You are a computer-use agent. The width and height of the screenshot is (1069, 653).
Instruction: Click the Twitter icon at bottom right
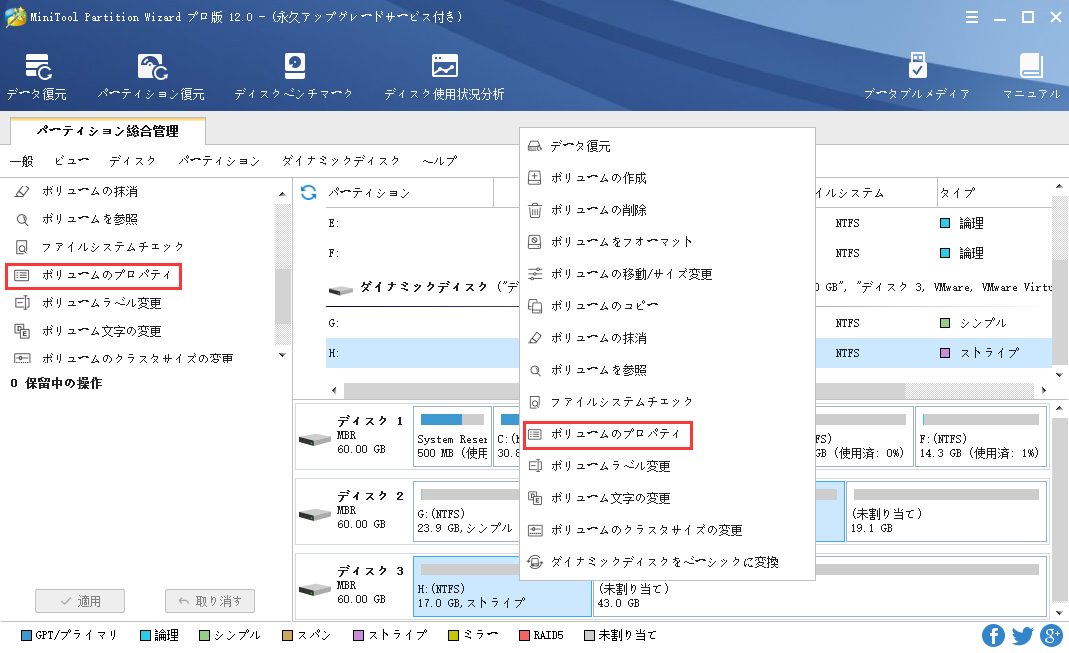pos(1022,635)
